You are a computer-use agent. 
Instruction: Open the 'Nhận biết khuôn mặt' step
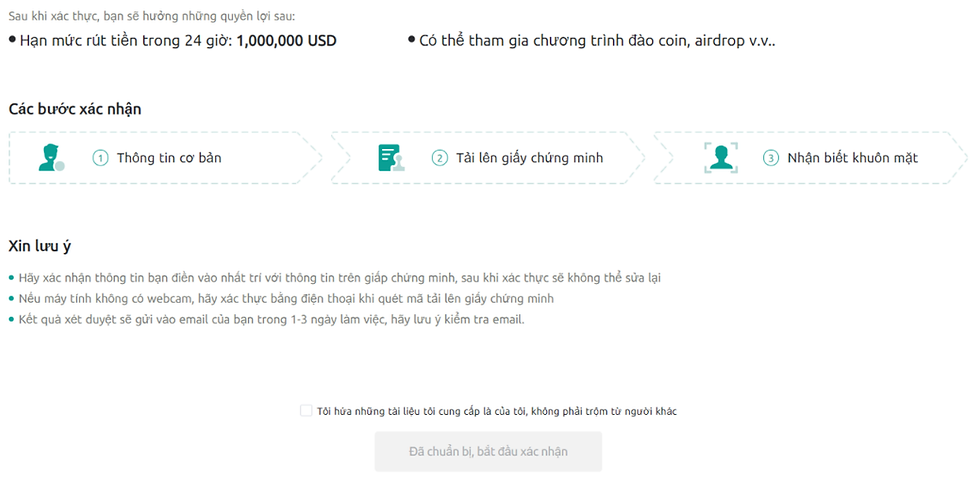coord(852,158)
